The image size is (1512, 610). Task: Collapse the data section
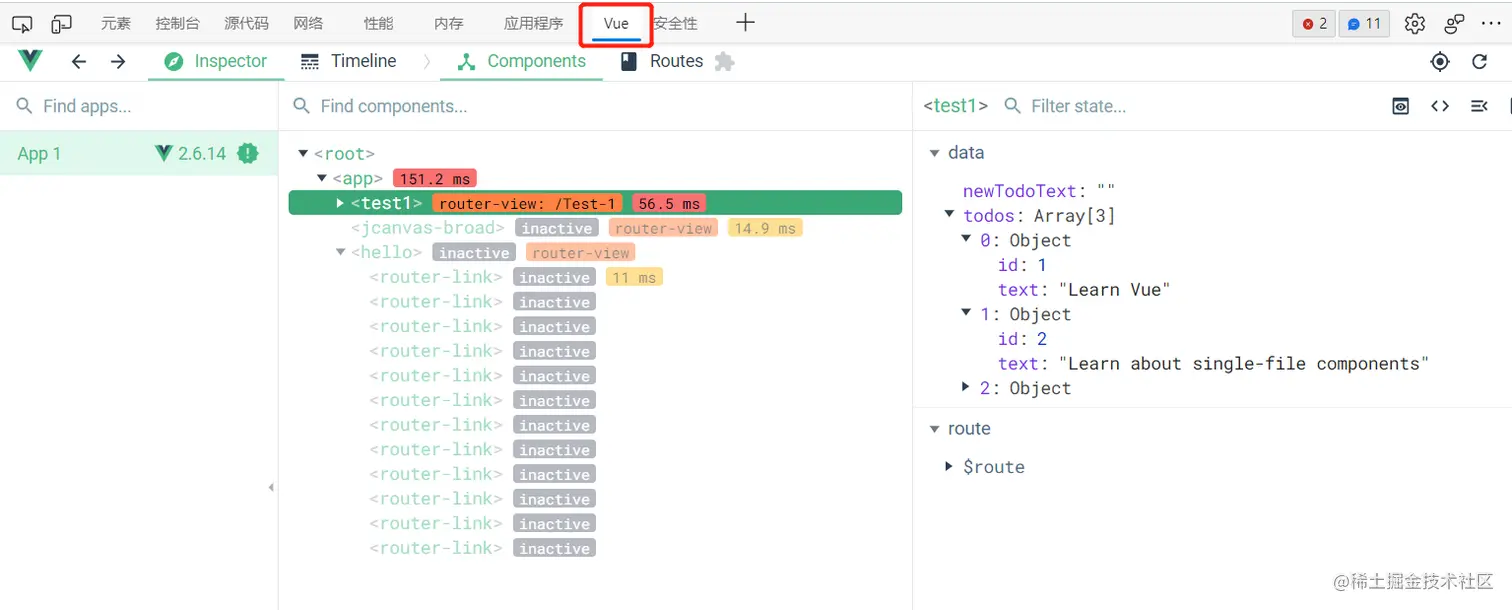coord(935,153)
